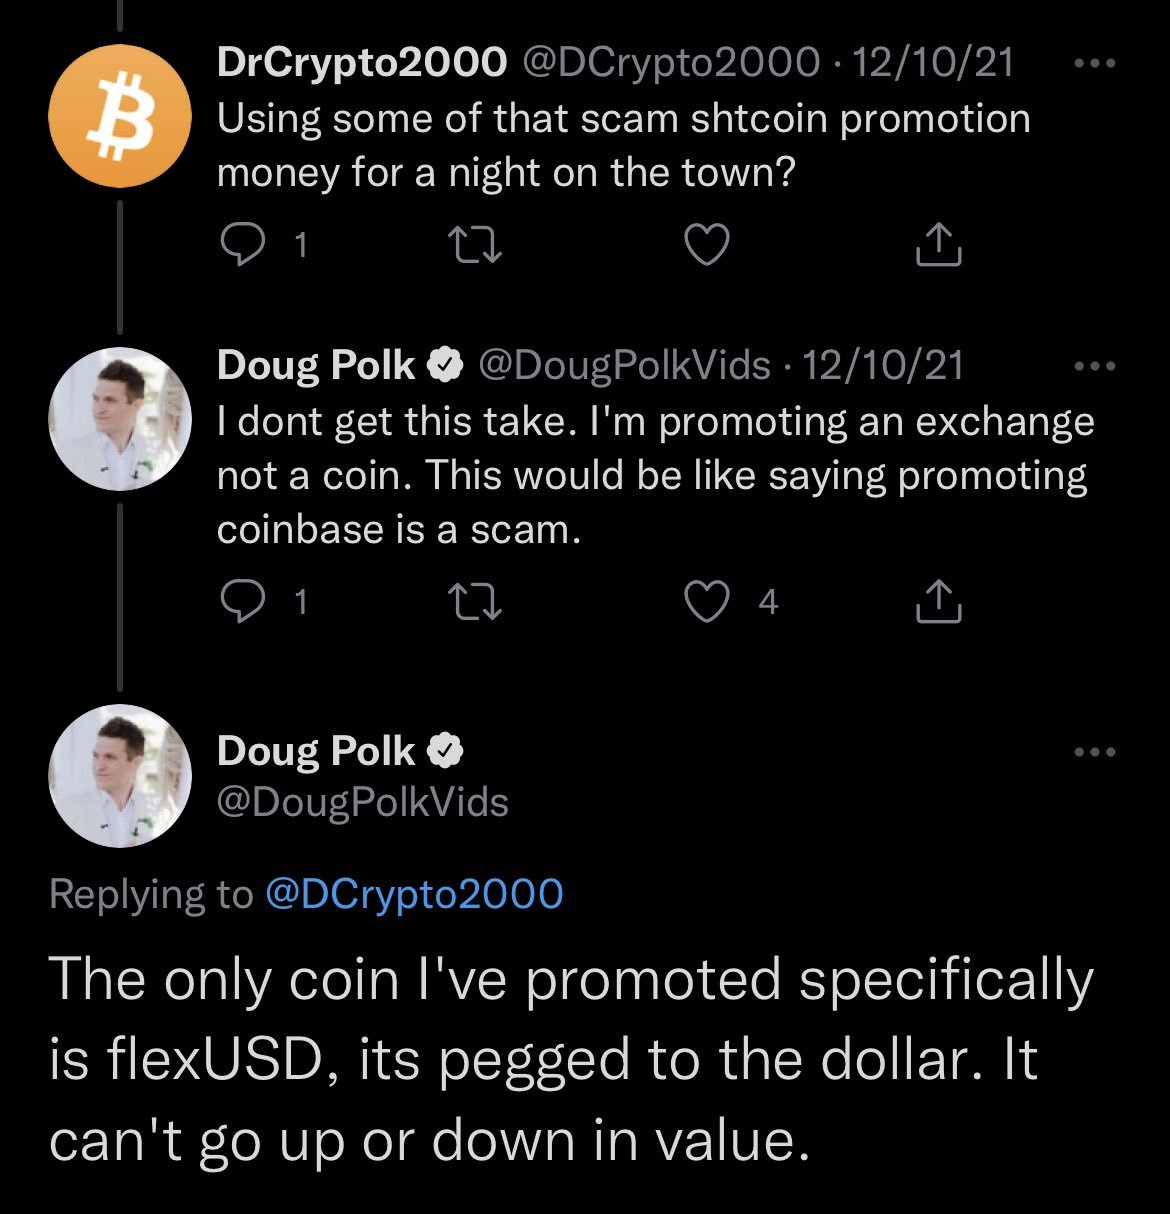Open Doug Polk's avatar on the exchange tweet
The width and height of the screenshot is (1170, 1214).
click(x=120, y=419)
